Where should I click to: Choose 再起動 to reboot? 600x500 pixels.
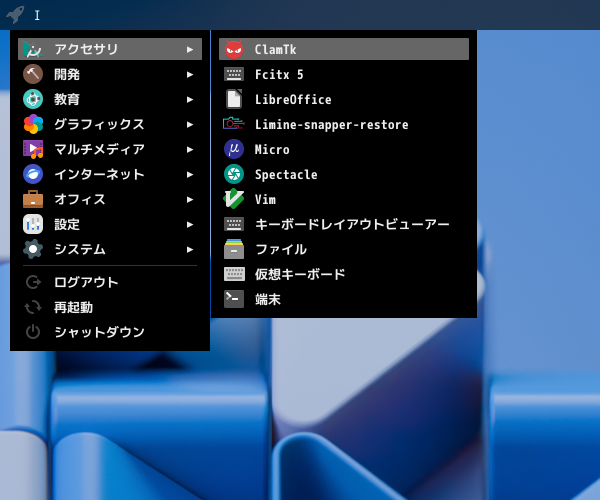[x=110, y=307]
